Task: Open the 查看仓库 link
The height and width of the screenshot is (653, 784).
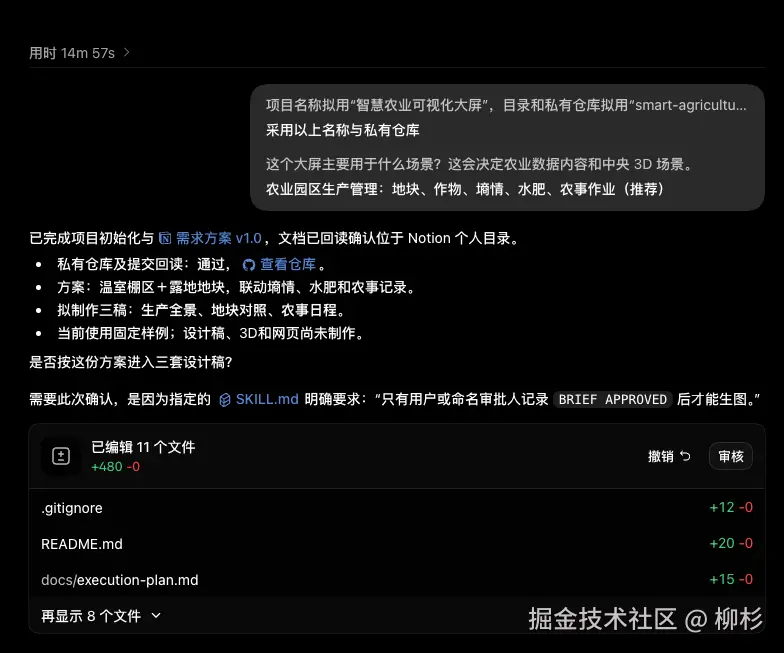Action: 288,264
